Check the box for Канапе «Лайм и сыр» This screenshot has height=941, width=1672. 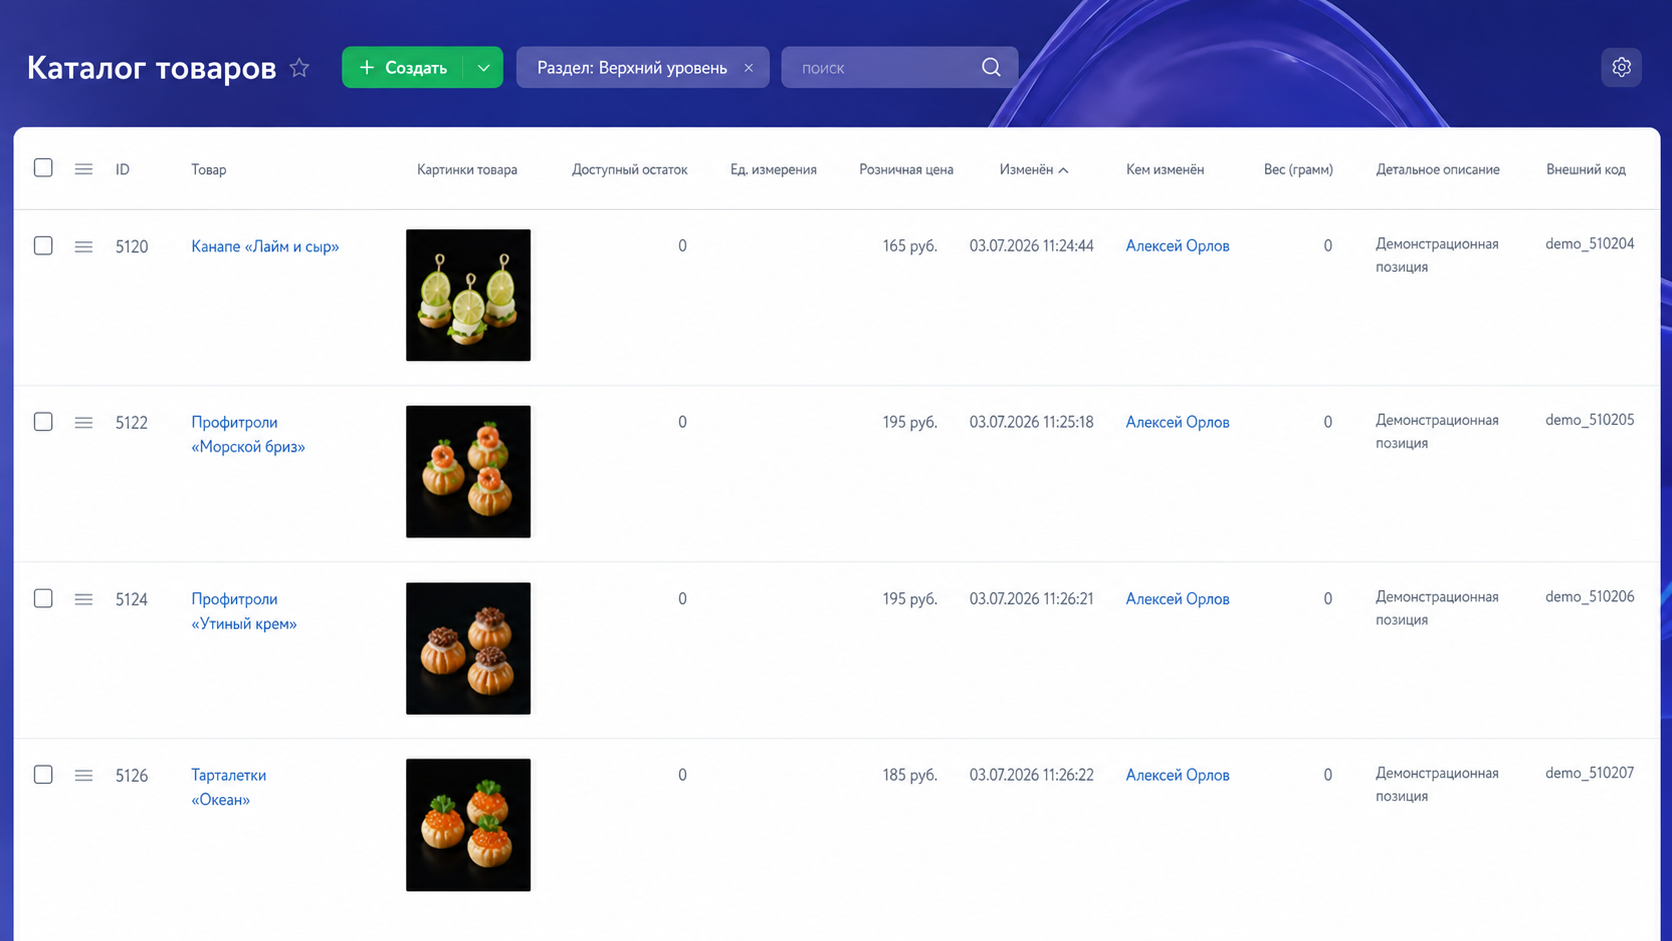coord(43,245)
